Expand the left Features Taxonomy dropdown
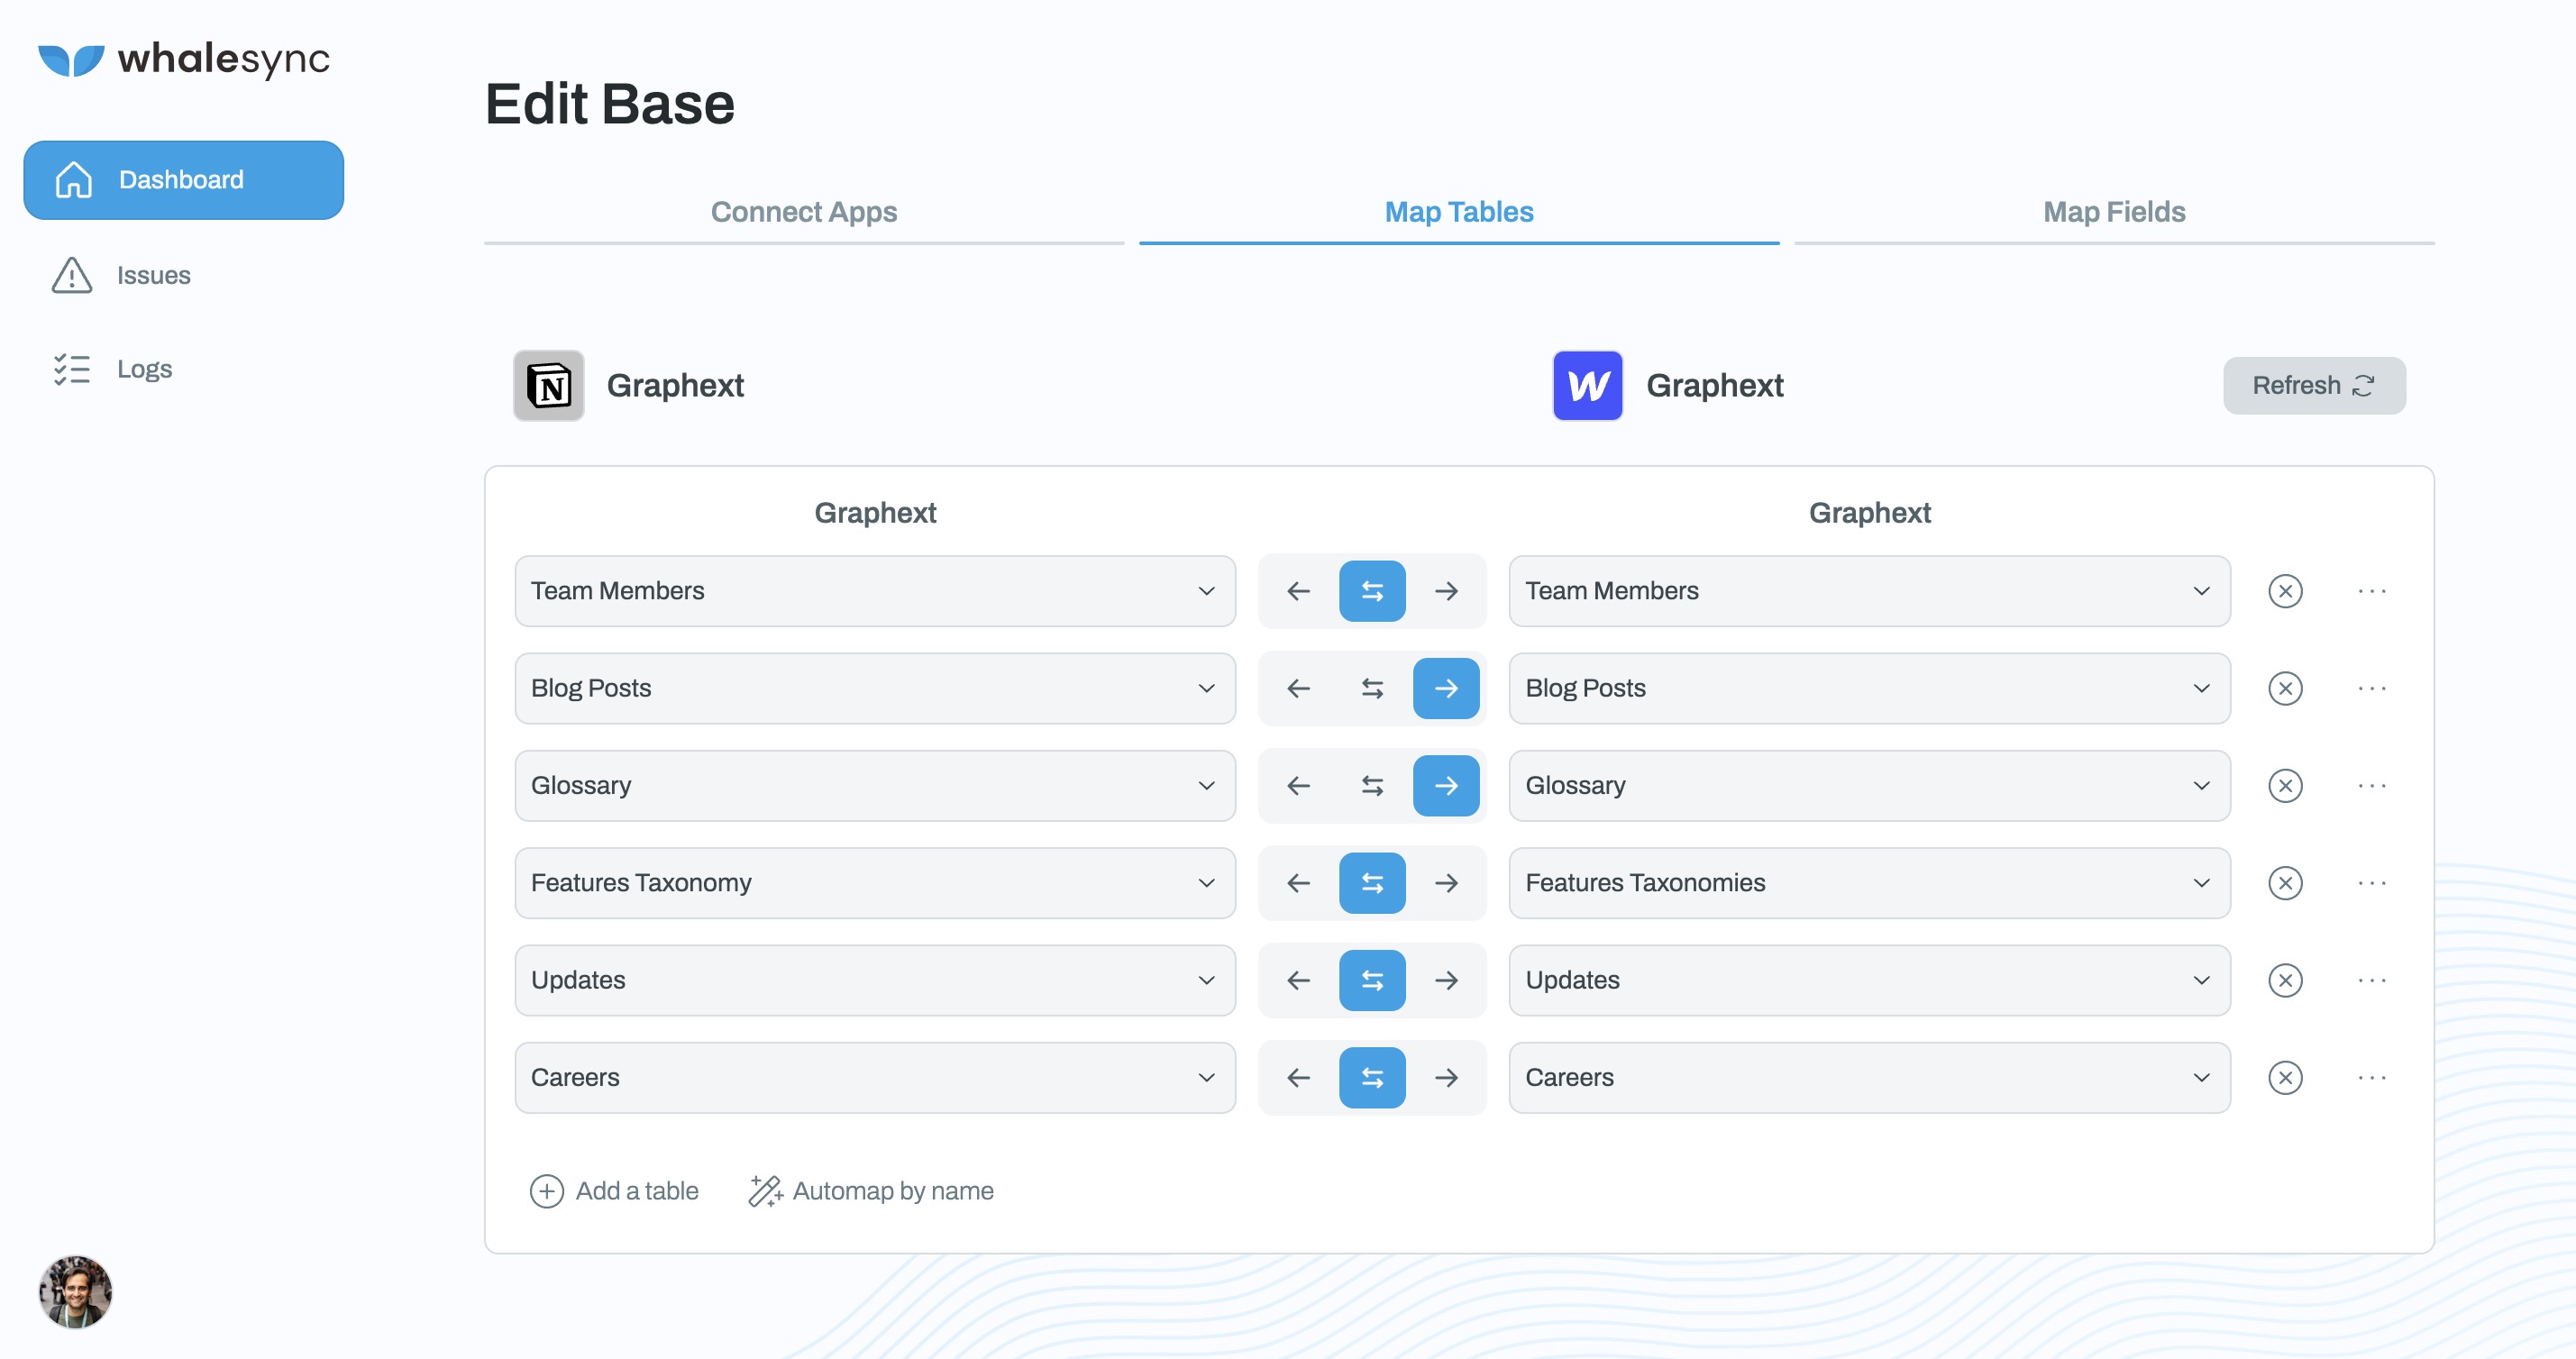The width and height of the screenshot is (2576, 1359). pyautogui.click(x=874, y=883)
